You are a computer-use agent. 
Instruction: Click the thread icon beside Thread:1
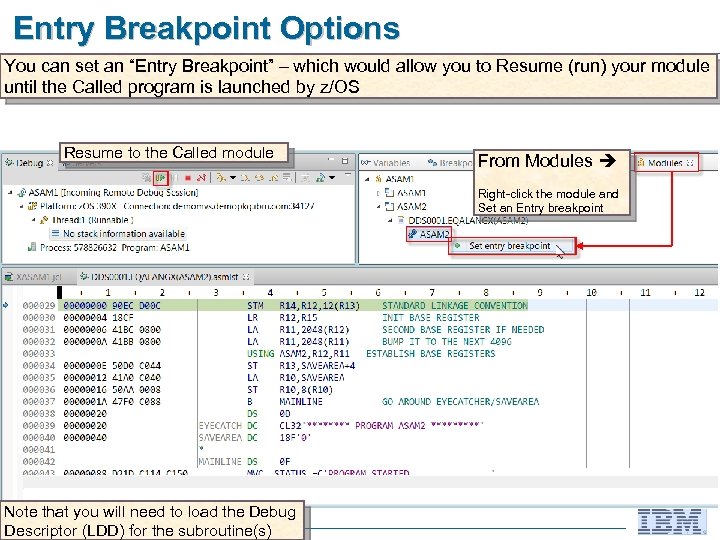tap(44, 220)
